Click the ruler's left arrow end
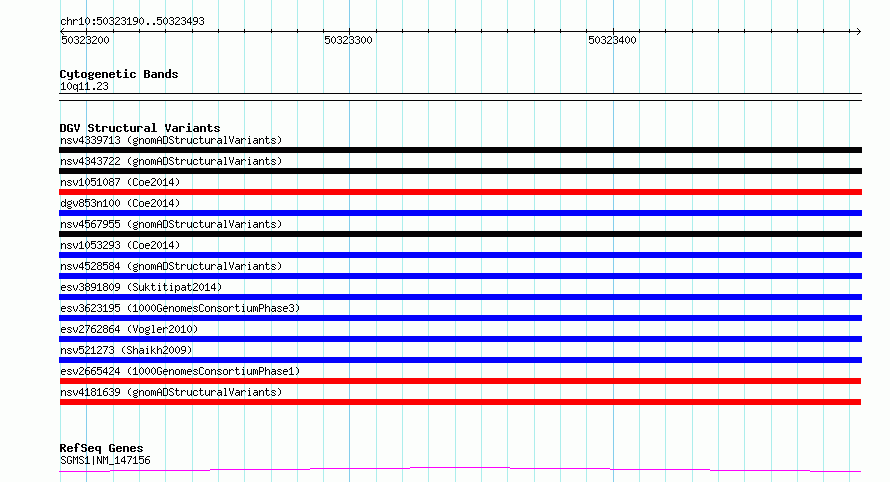 click(63, 31)
